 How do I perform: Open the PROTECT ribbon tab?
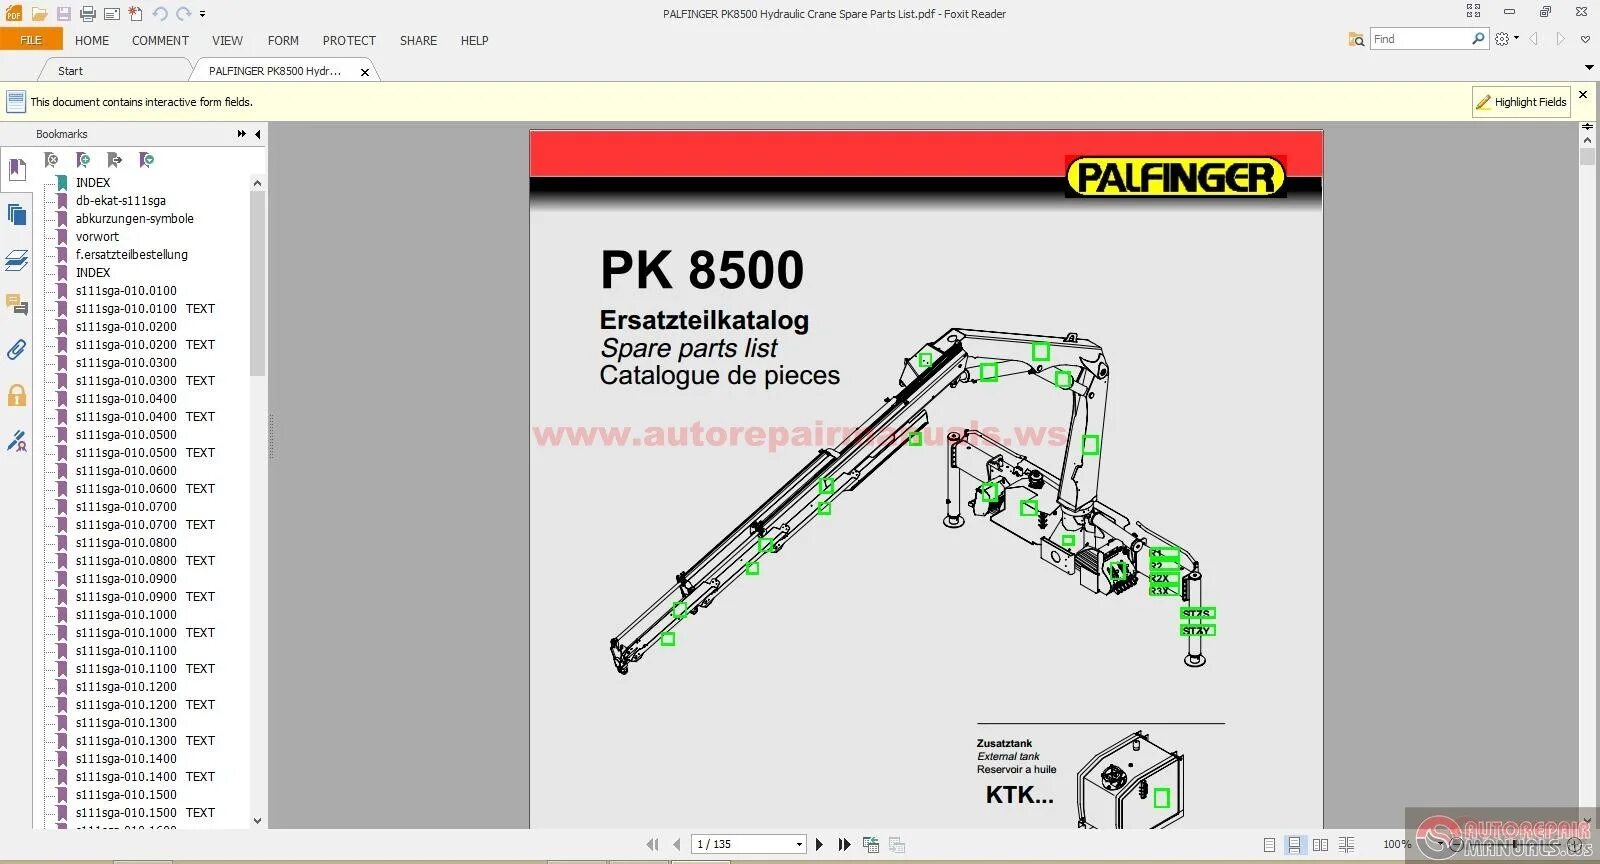[349, 41]
